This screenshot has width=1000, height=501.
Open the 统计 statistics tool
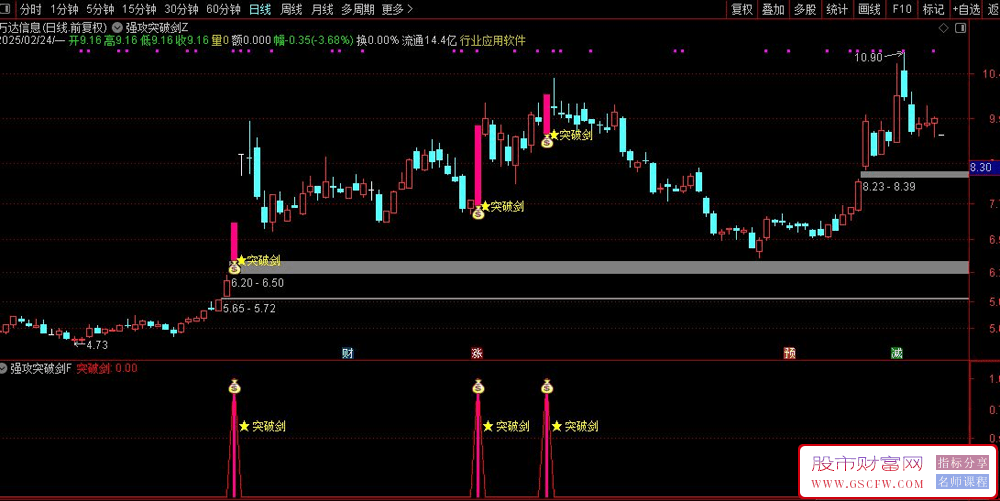tap(837, 9)
